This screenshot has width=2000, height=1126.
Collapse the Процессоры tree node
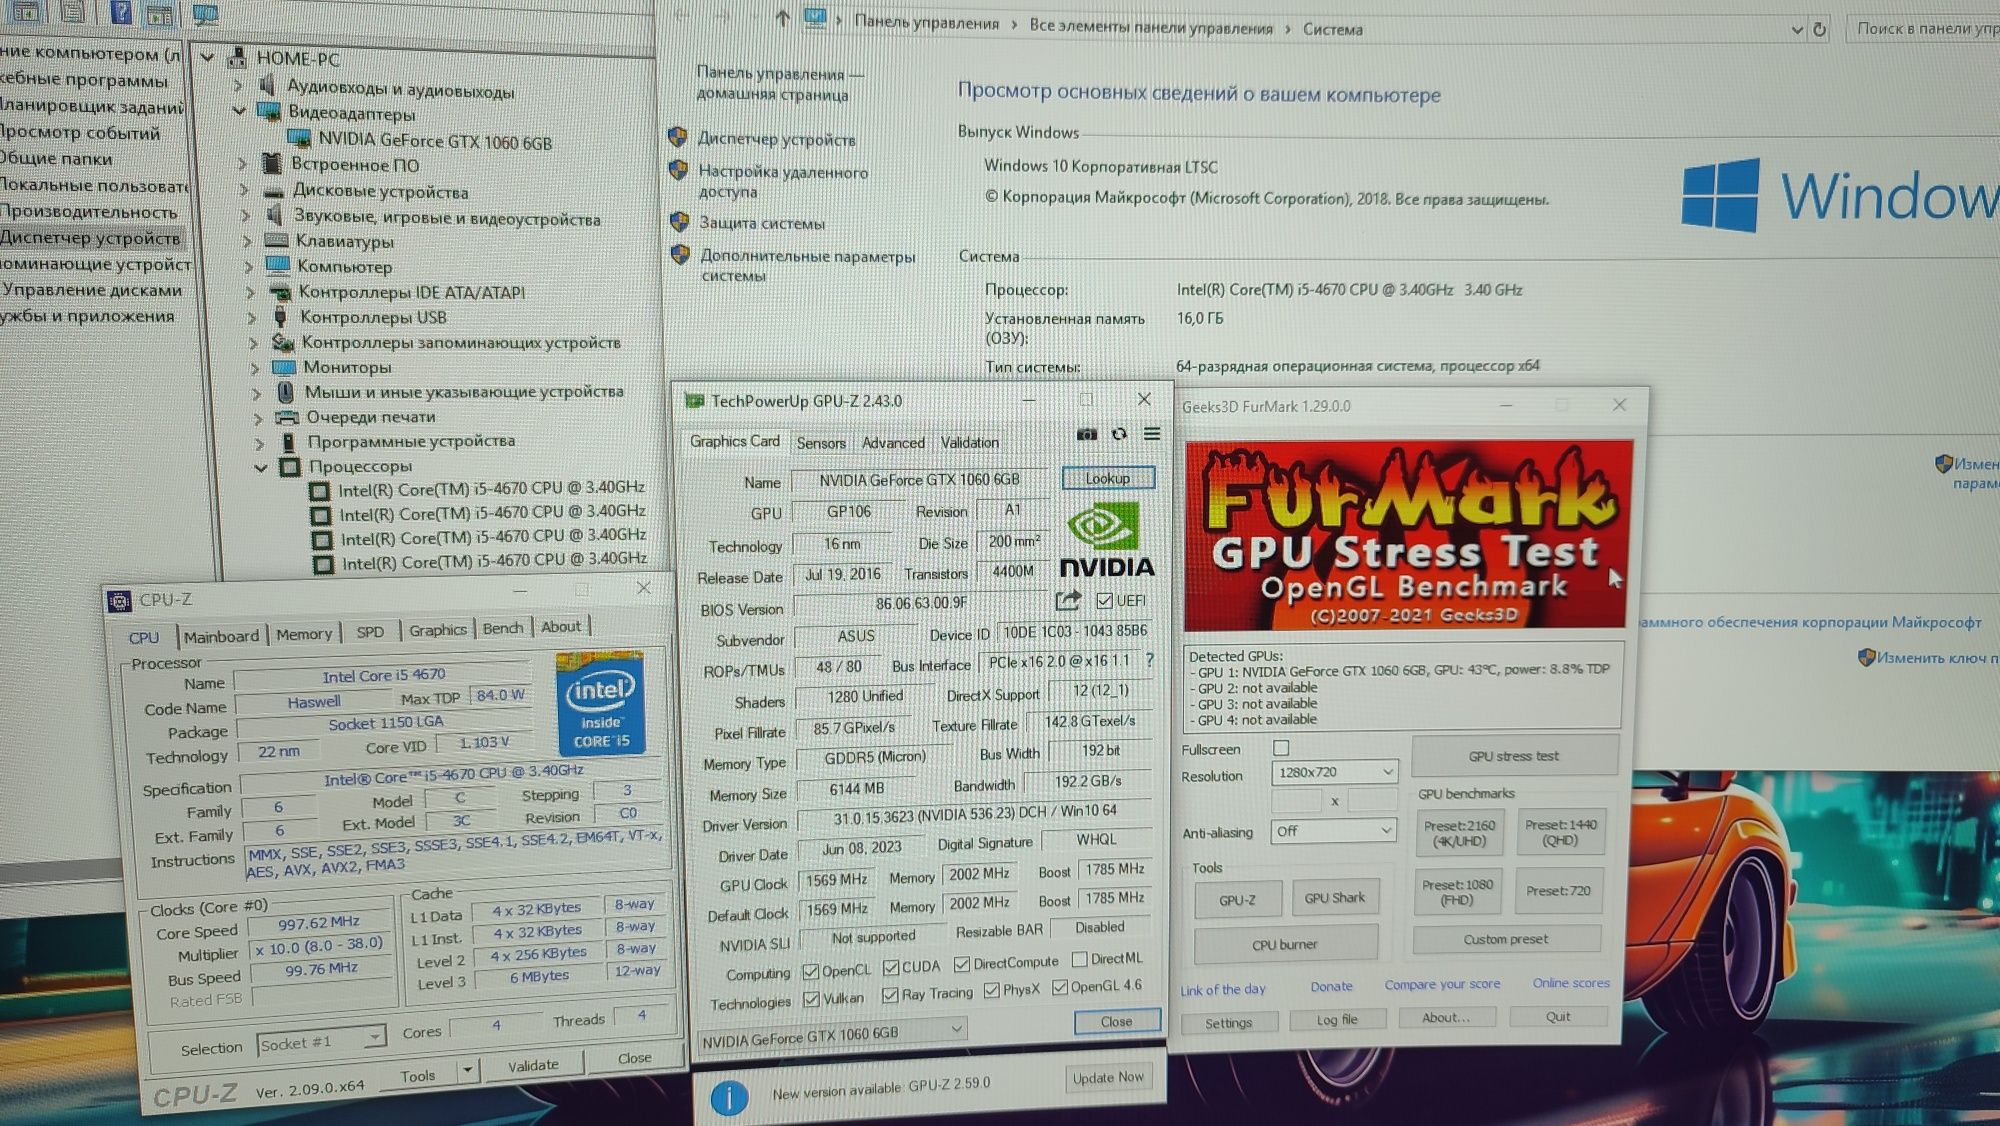(x=261, y=467)
